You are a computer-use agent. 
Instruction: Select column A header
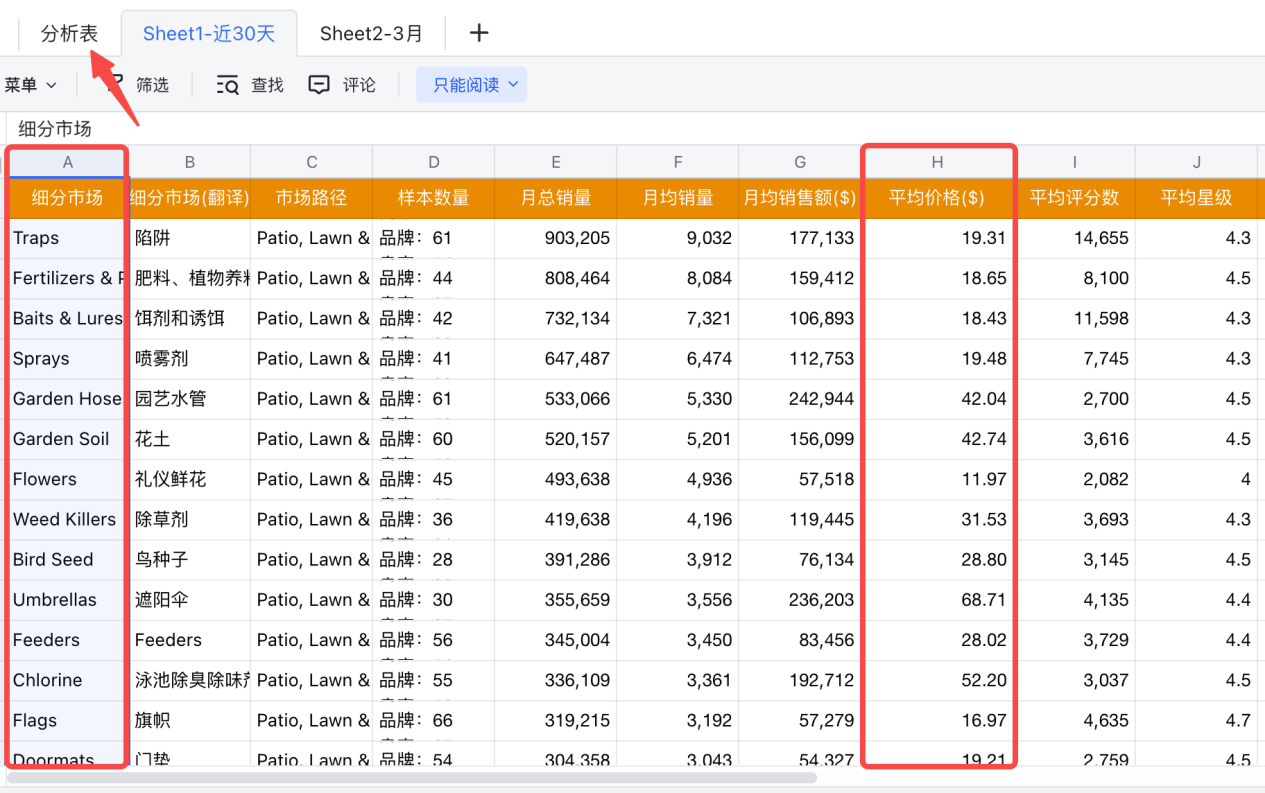(x=67, y=161)
